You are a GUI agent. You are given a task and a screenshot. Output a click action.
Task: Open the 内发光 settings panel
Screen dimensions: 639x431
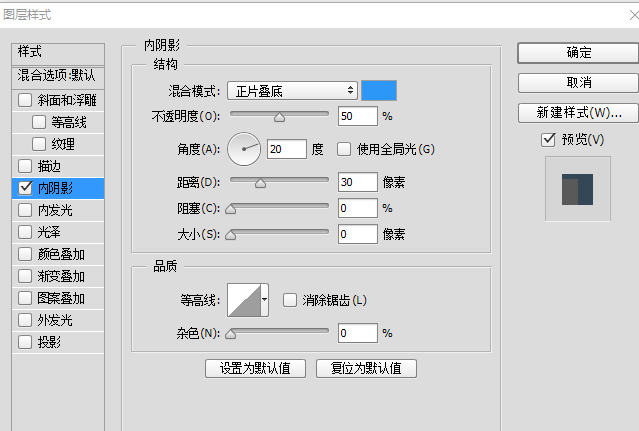tap(55, 210)
